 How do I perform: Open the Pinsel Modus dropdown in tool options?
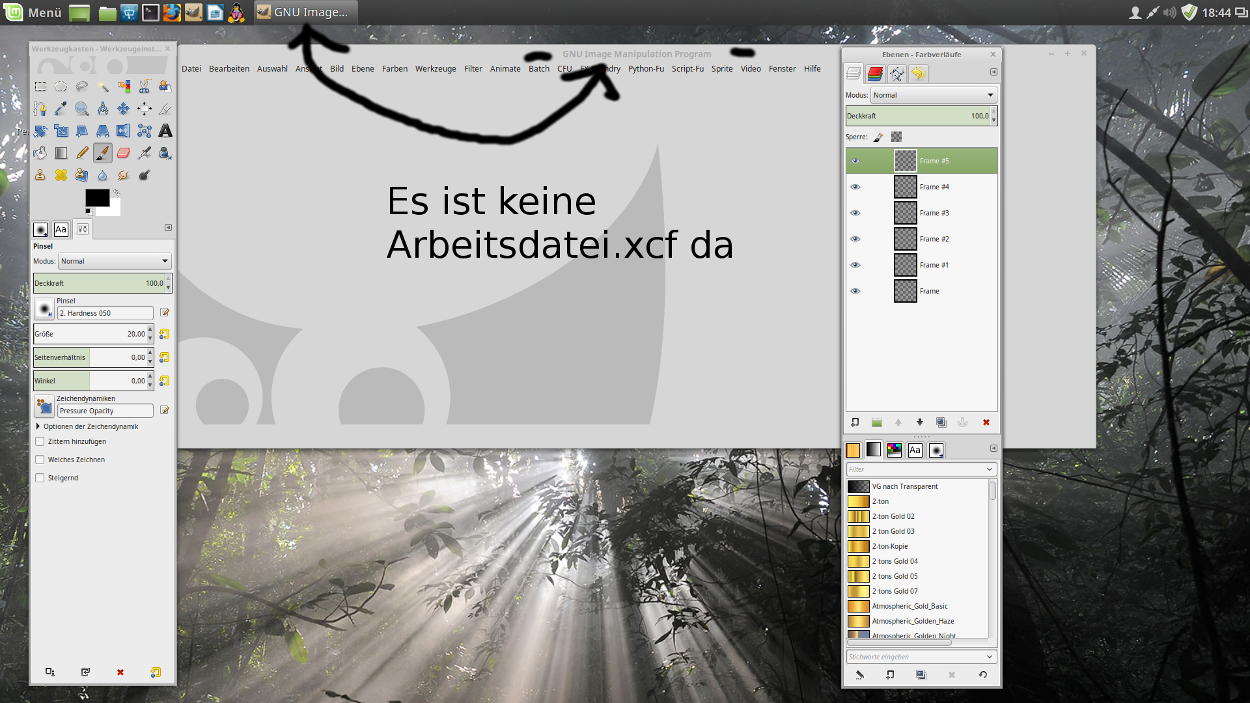114,261
